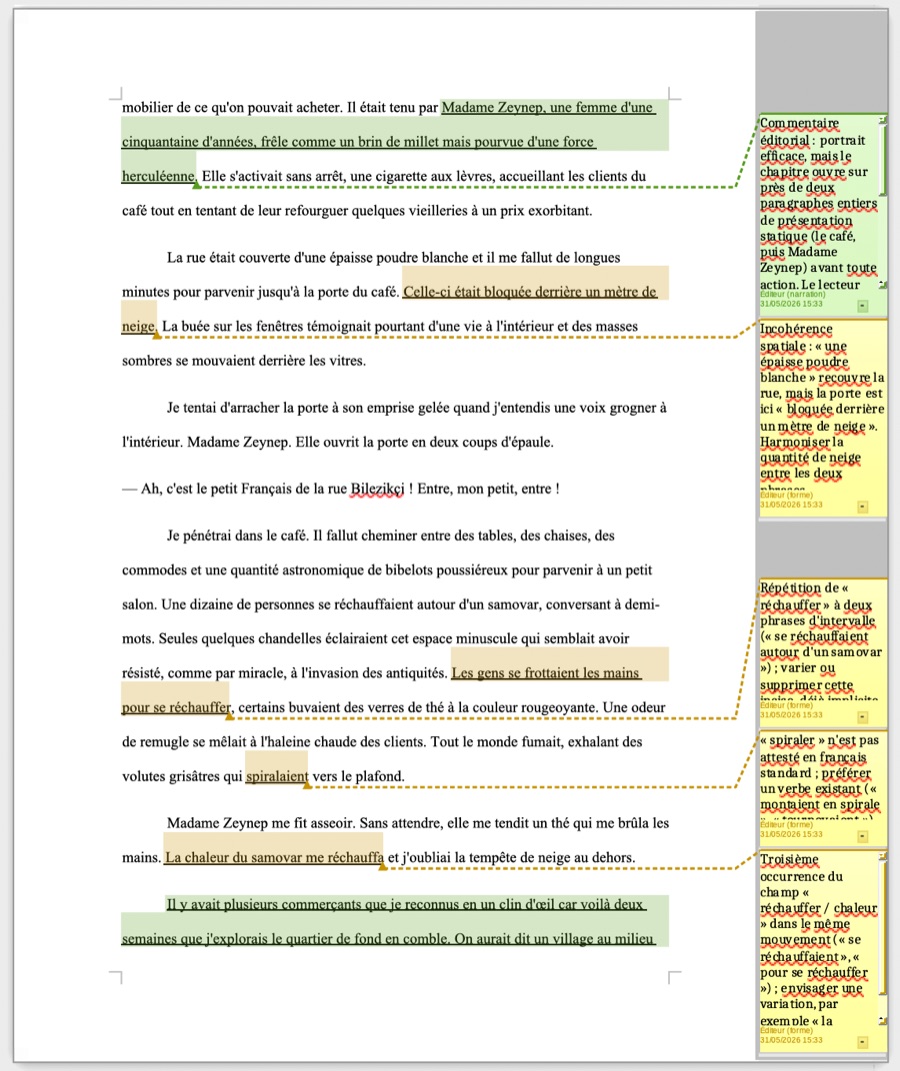Click the author label 'Éditeur (narration)'
The image size is (900, 1071).
click(792, 294)
